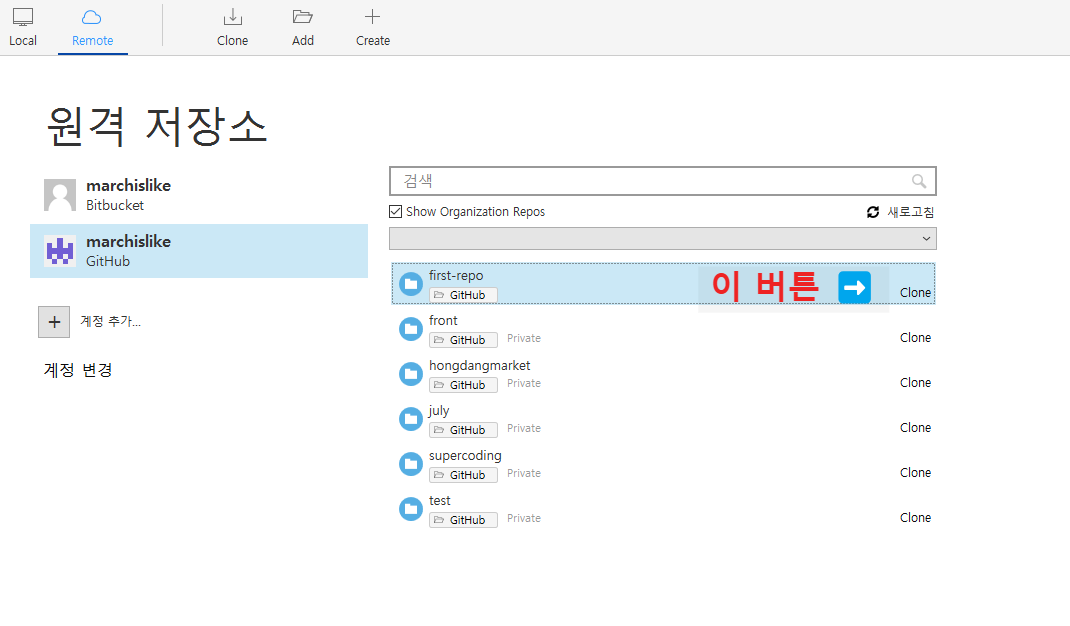
Task: Select the marchislike Bitbucket account
Action: click(x=199, y=195)
